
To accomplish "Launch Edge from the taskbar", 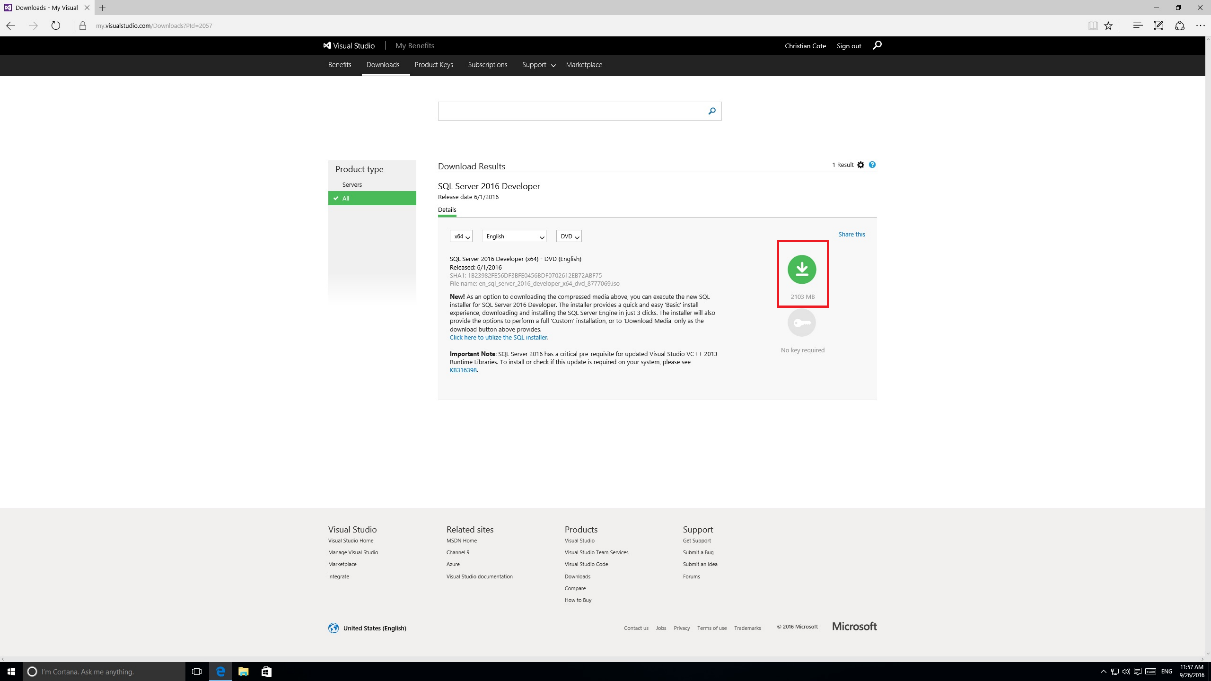I will [221, 671].
